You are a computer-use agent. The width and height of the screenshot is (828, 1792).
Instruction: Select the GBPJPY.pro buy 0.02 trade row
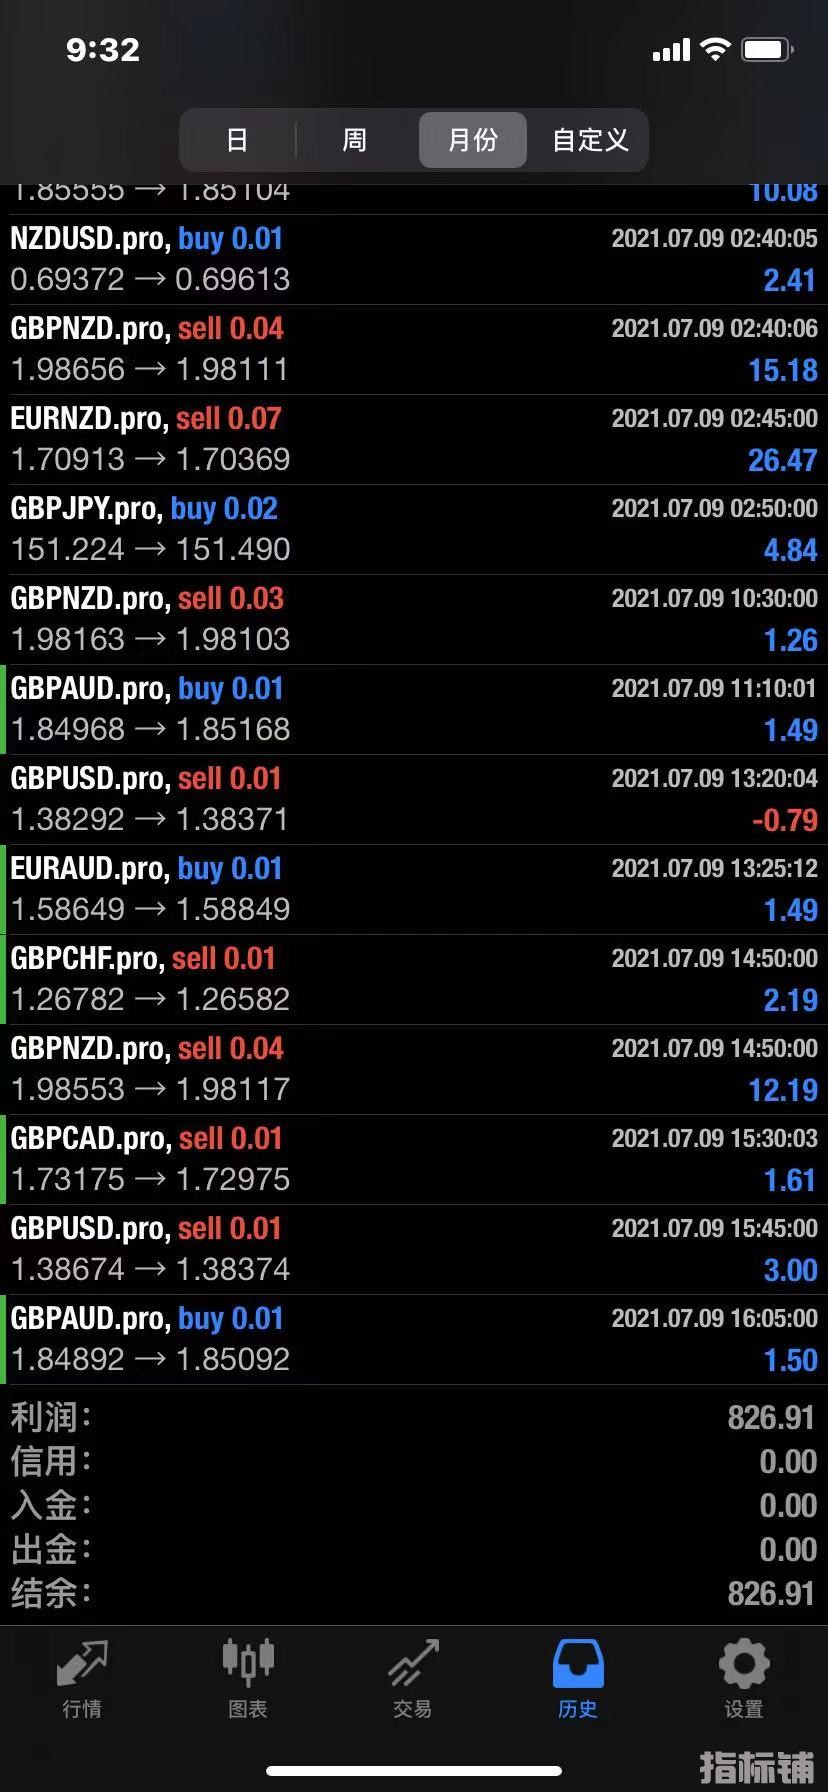click(414, 529)
